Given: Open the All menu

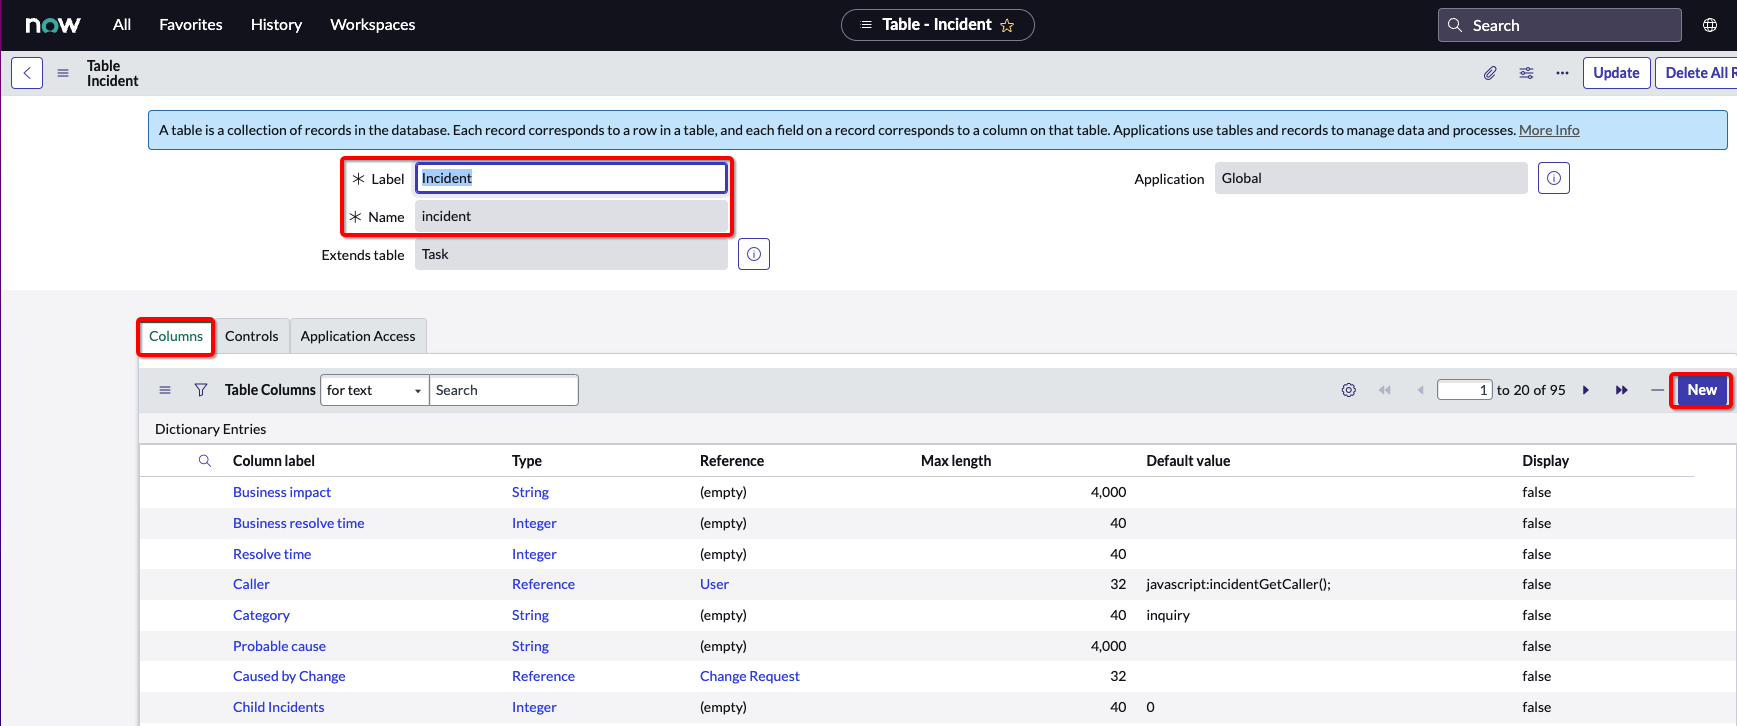Looking at the screenshot, I should [122, 25].
